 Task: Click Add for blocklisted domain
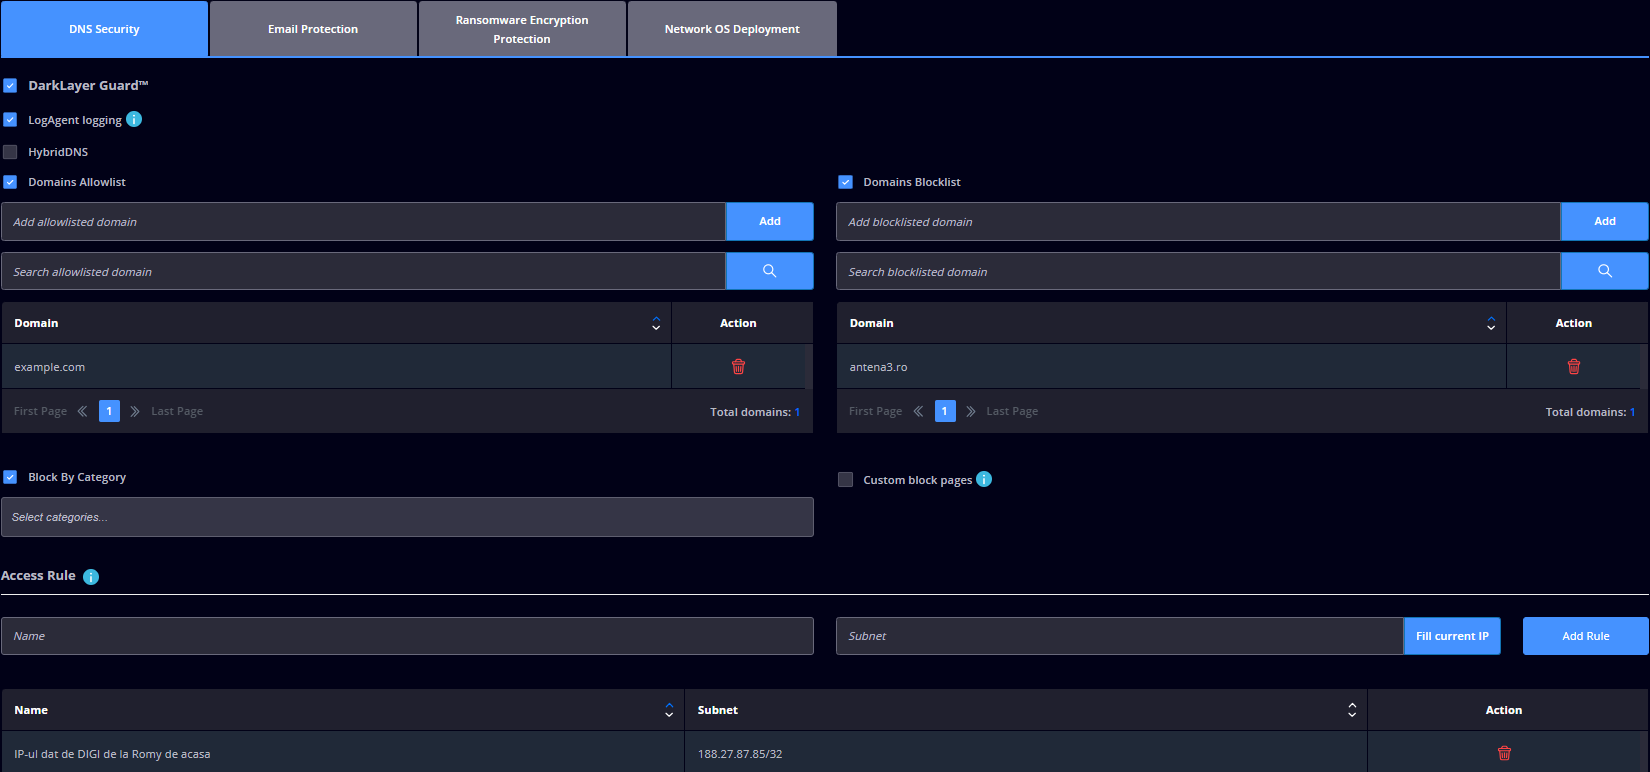coord(1604,221)
